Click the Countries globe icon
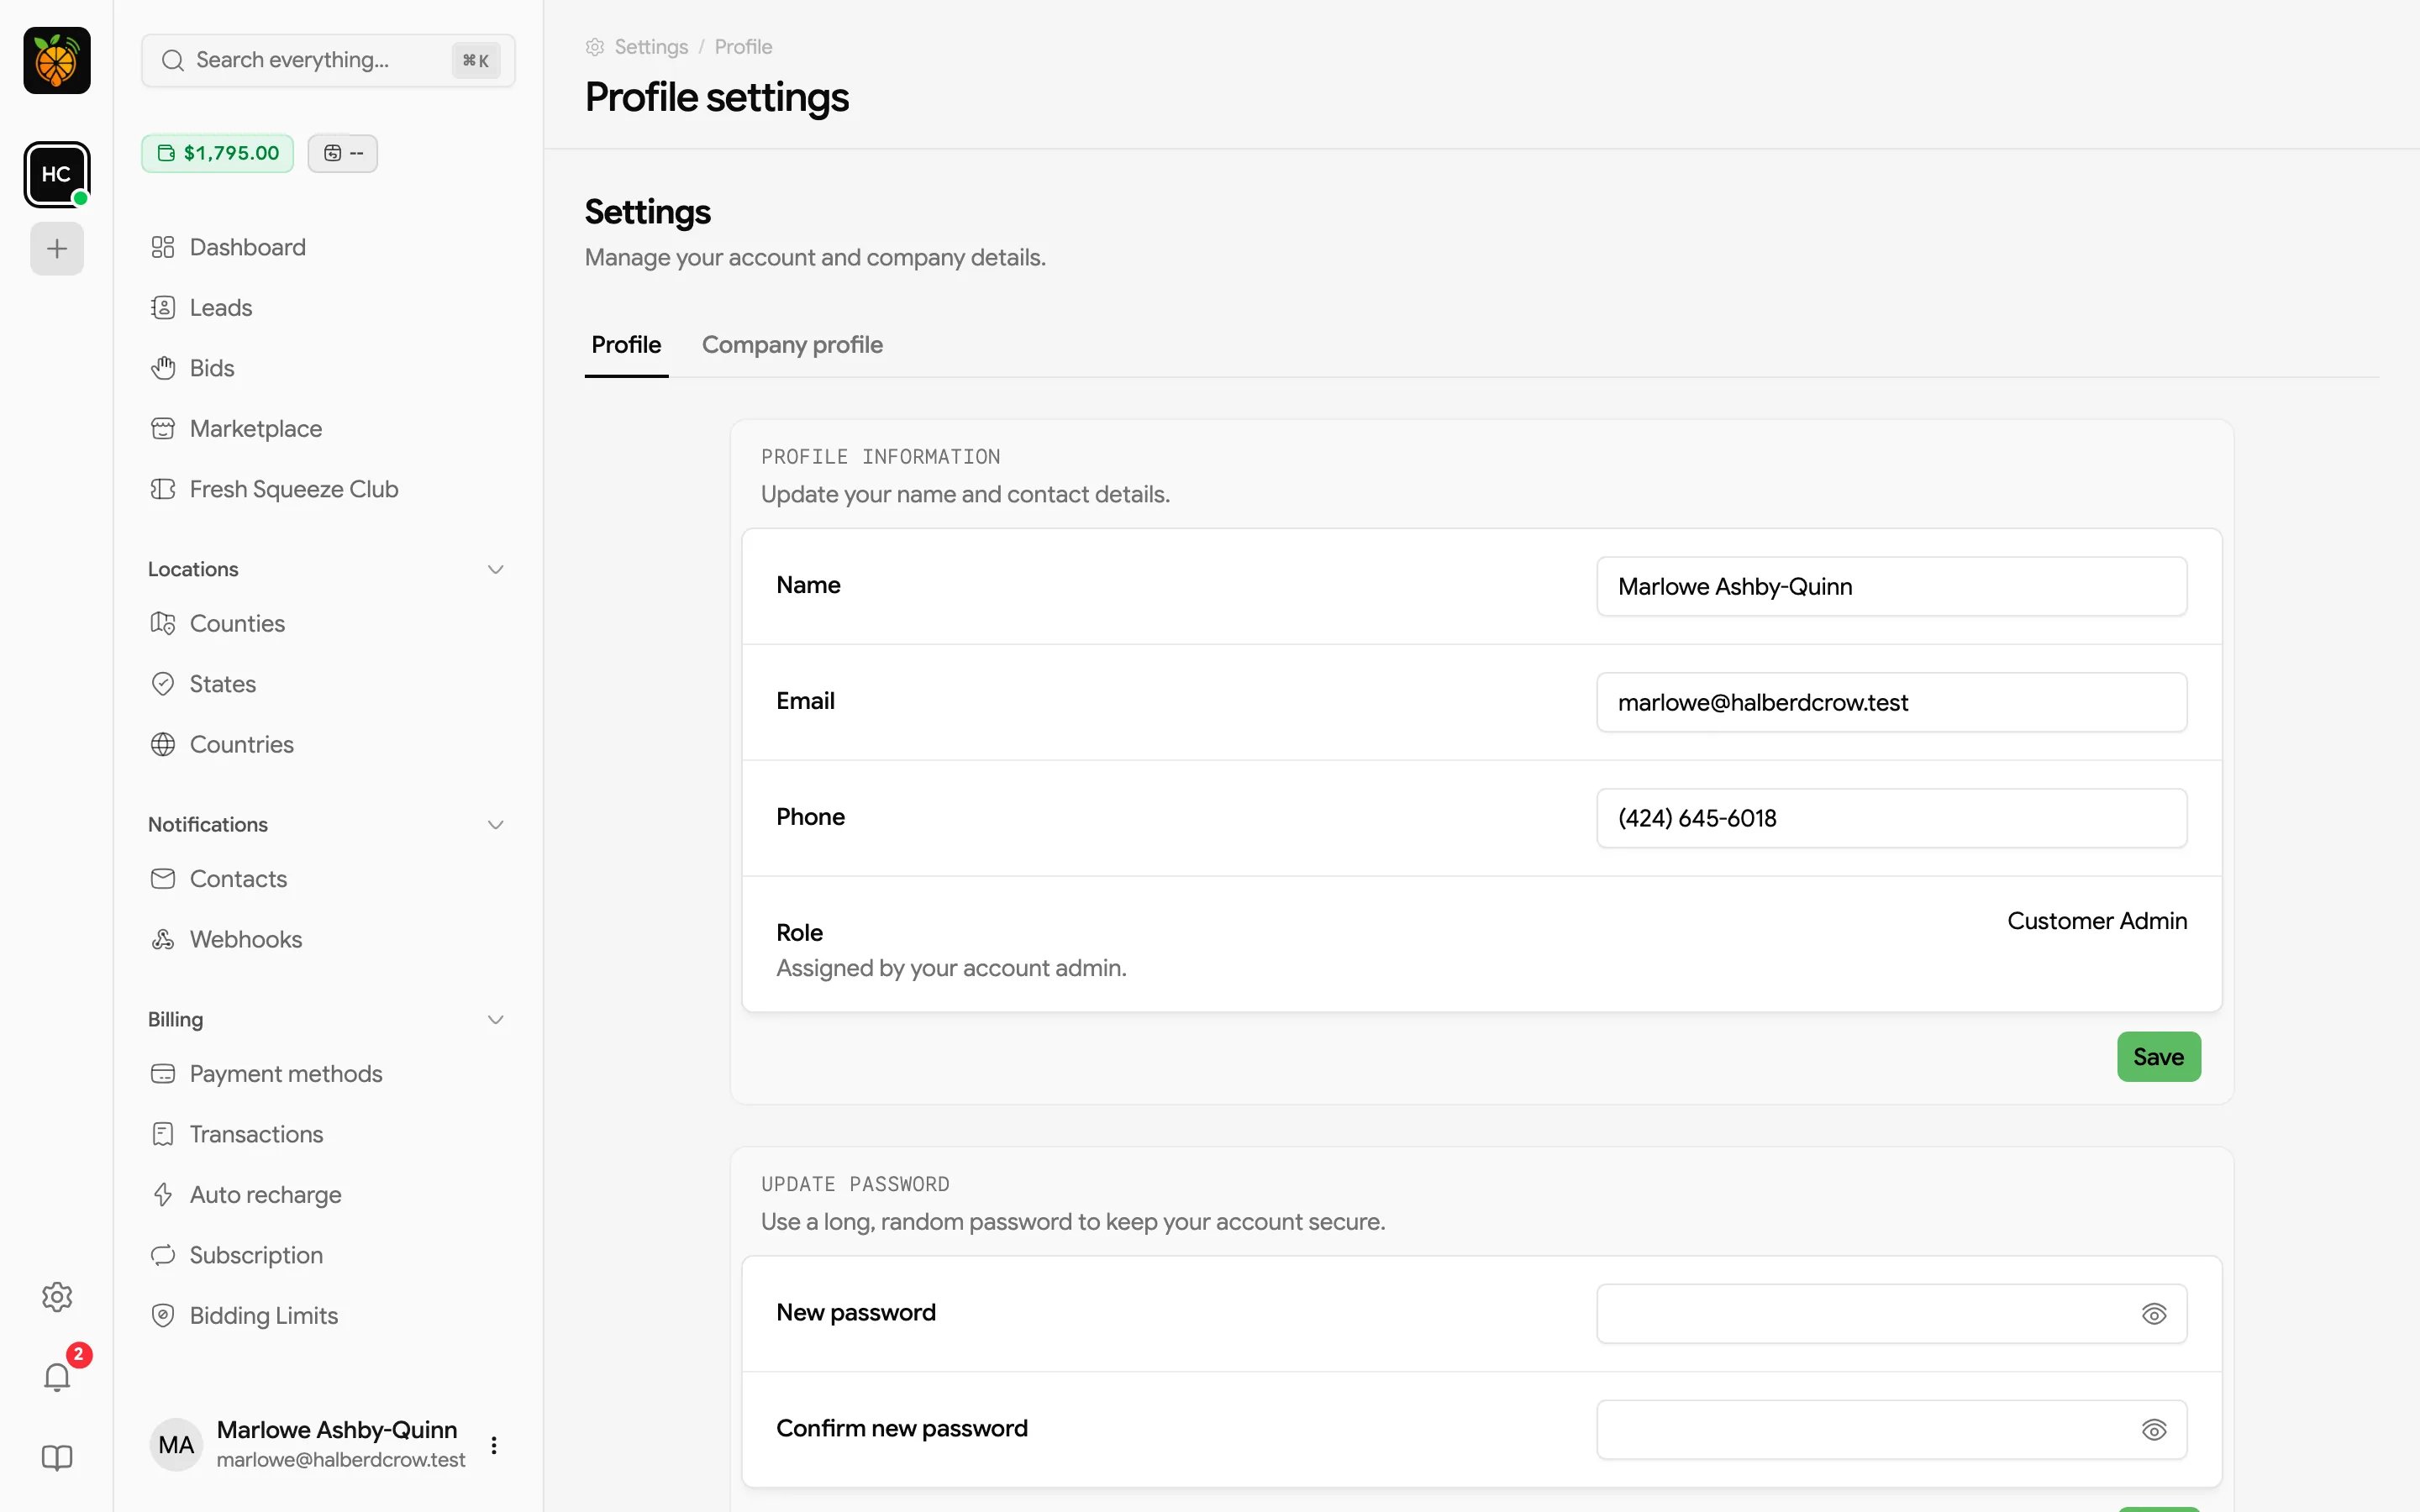 pyautogui.click(x=163, y=744)
